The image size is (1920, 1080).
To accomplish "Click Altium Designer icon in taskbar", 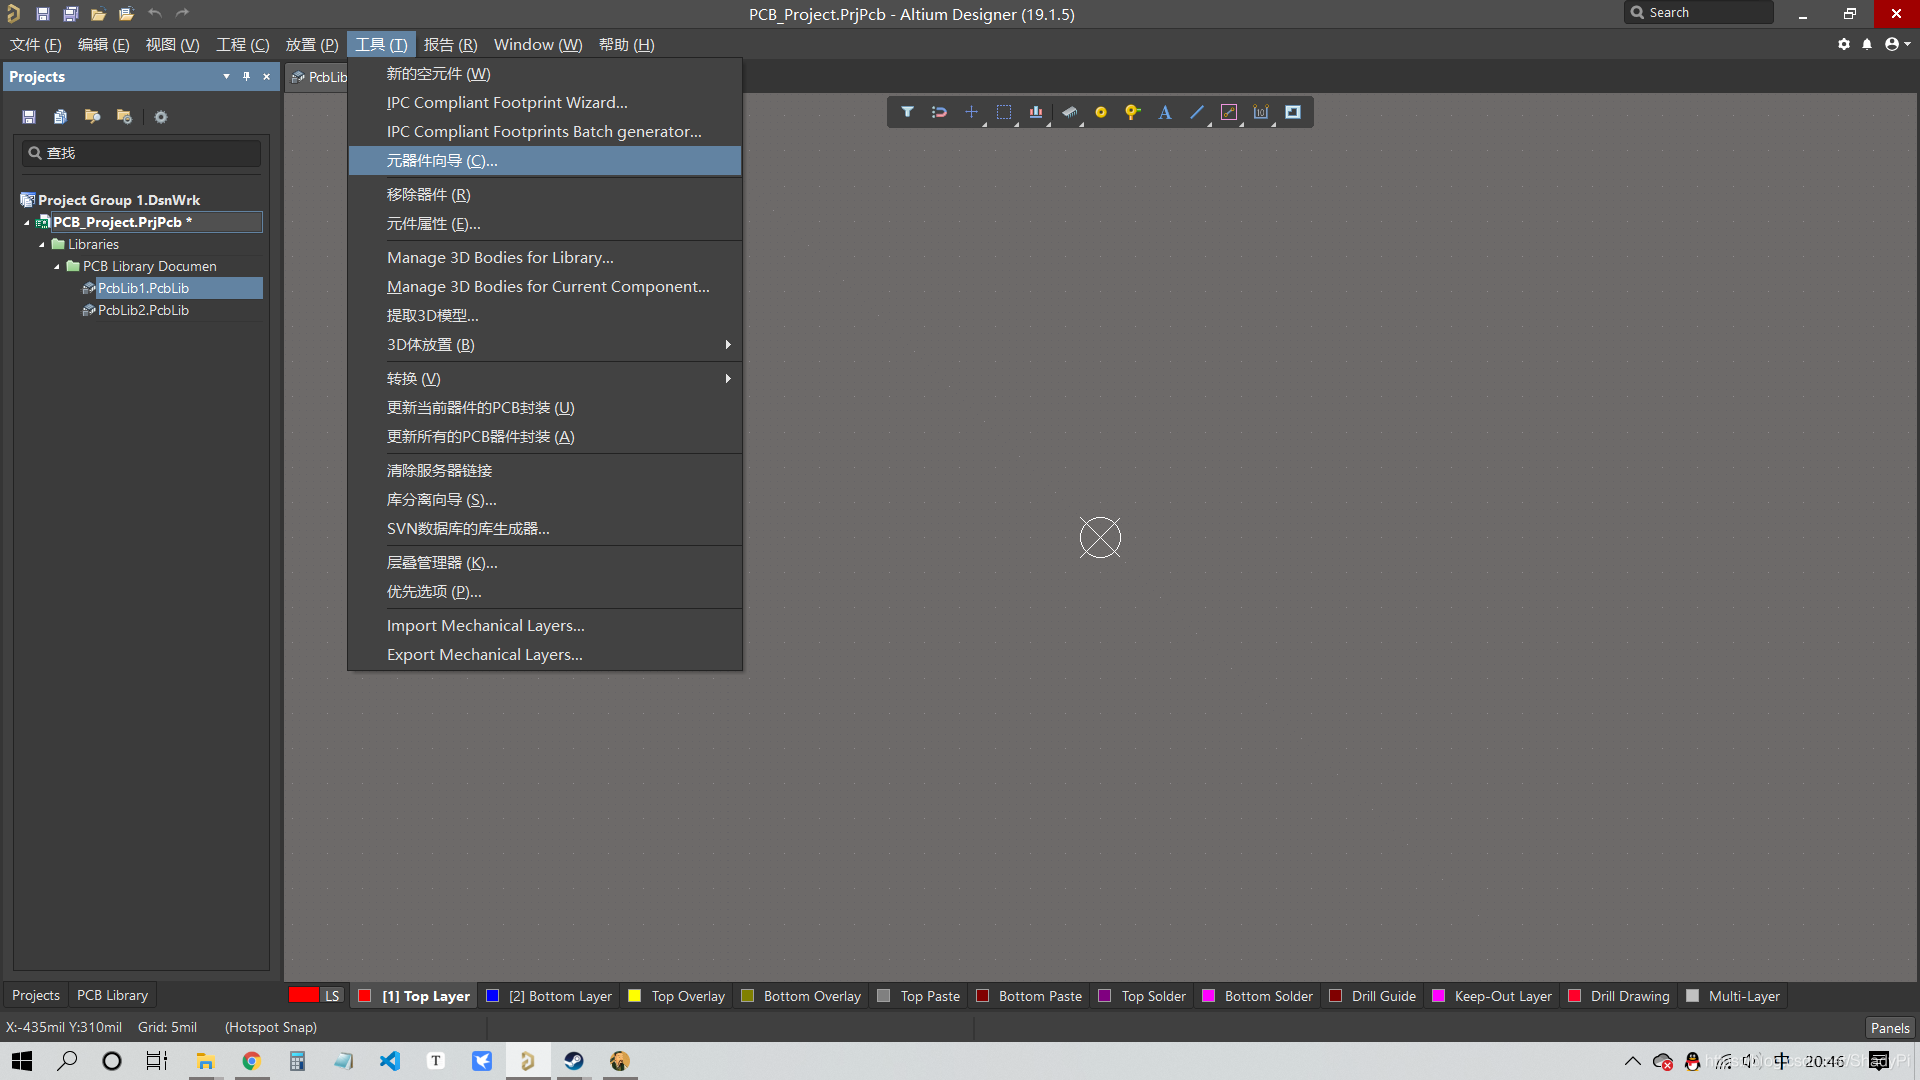I will (x=527, y=1061).
